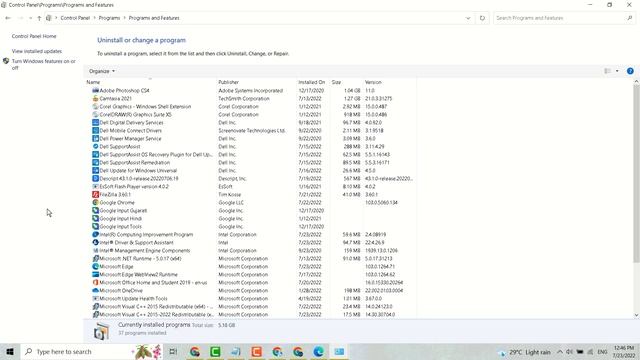Click the green Camtasia icon in taskbar
Screen dimensions: 640x360
point(215,351)
